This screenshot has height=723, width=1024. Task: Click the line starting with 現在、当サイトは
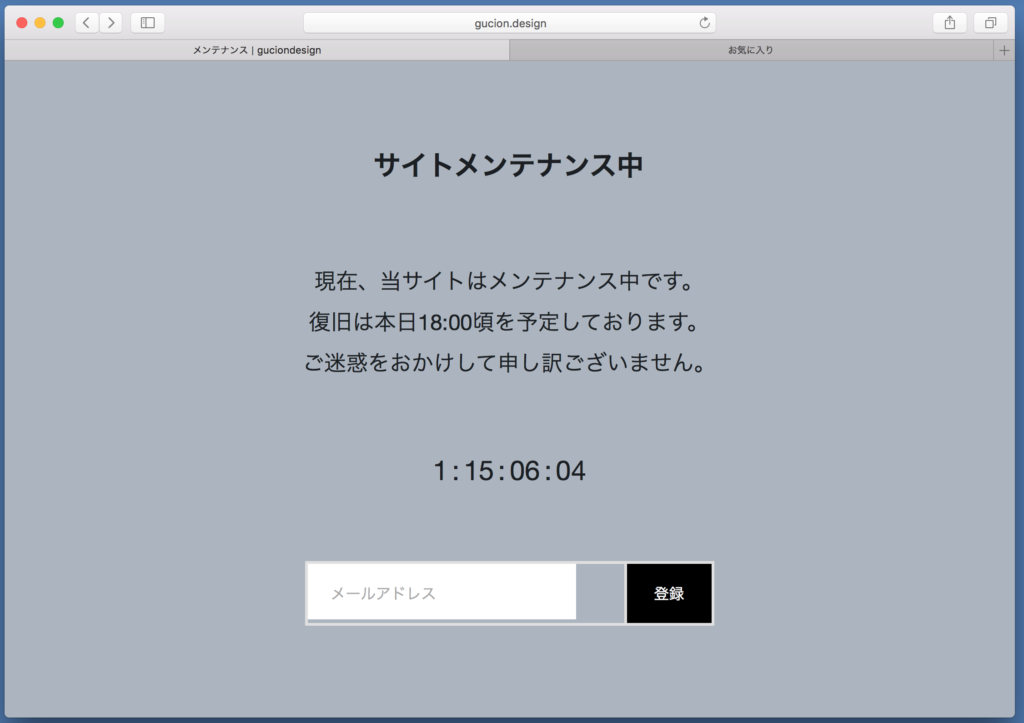pos(504,281)
